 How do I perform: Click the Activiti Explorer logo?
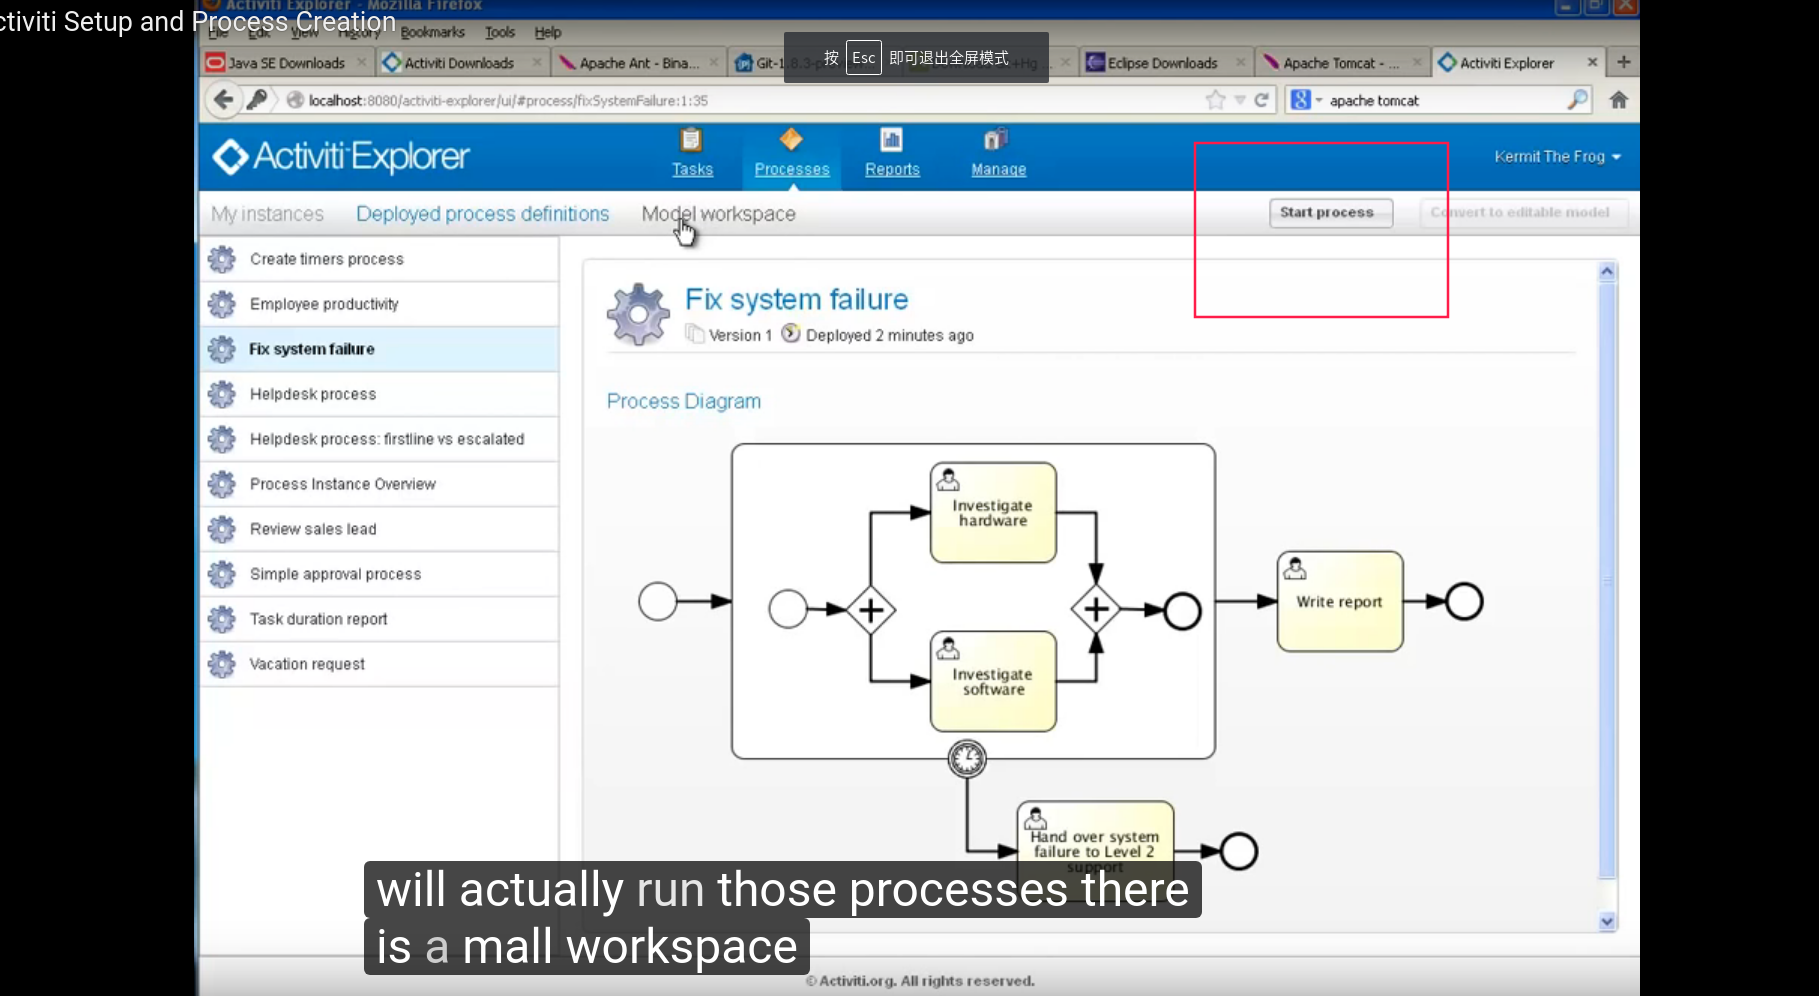point(341,157)
